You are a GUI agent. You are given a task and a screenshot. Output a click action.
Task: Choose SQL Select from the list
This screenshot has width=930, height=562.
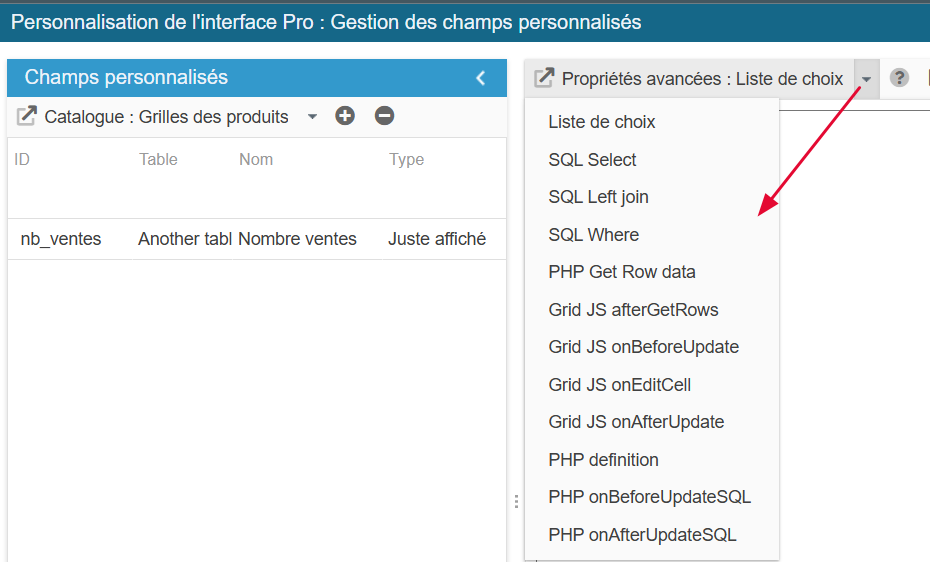592,160
